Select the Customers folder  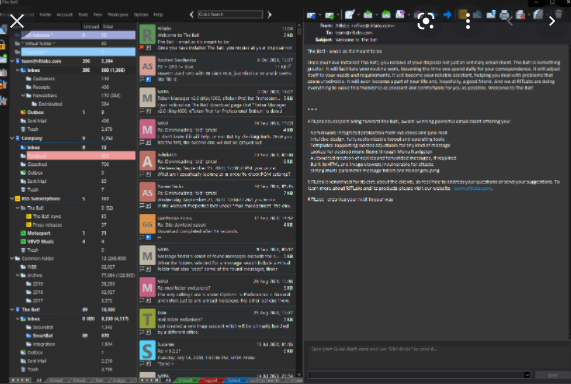[43, 79]
